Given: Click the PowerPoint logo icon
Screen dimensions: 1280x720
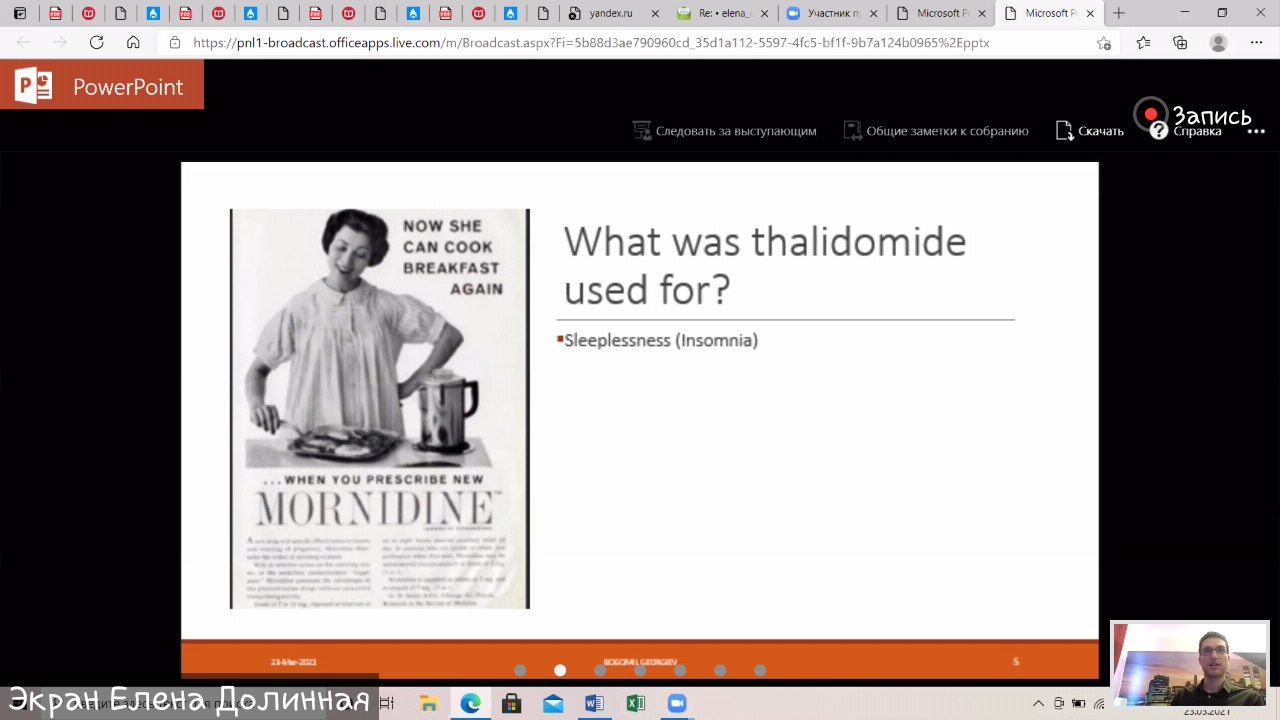Looking at the screenshot, I should point(33,86).
